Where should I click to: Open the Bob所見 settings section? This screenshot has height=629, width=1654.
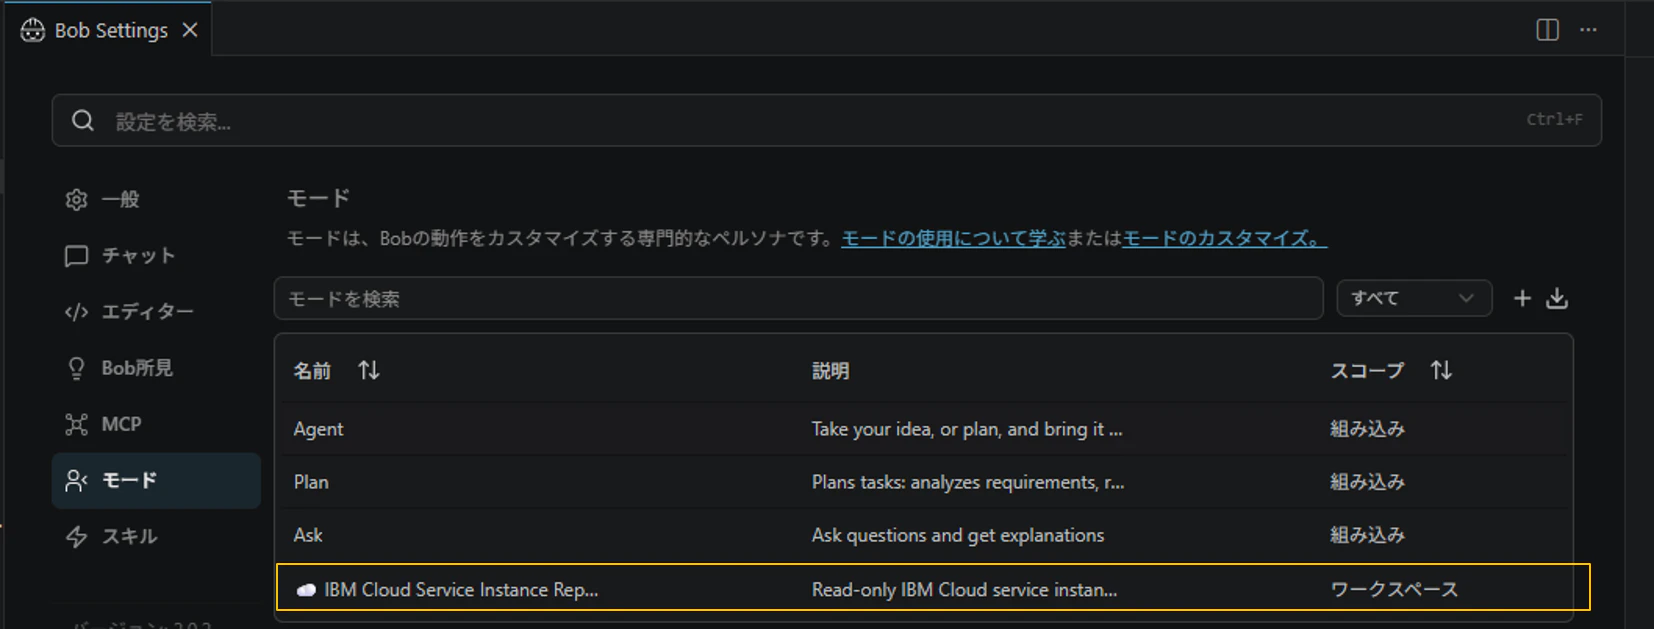coord(156,368)
